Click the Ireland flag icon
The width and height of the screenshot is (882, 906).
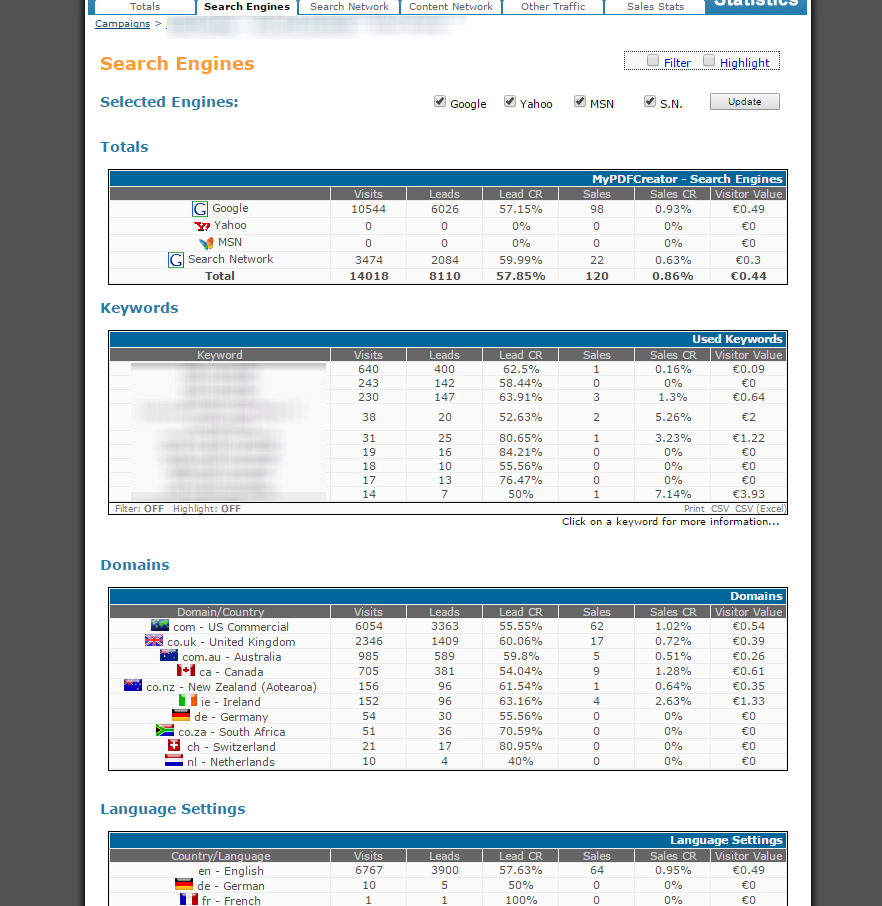187,701
